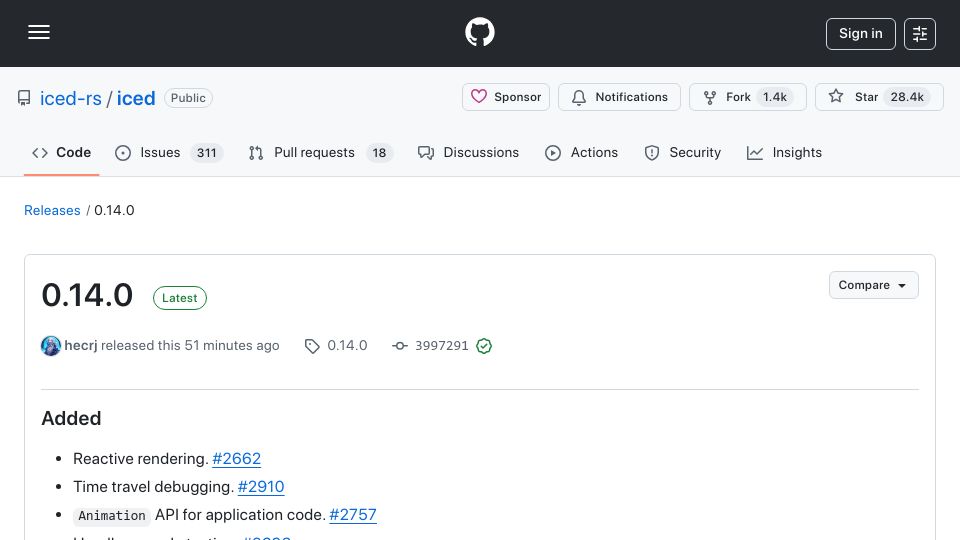Click the Issues count badge 311
960x540 pixels.
[x=206, y=153]
